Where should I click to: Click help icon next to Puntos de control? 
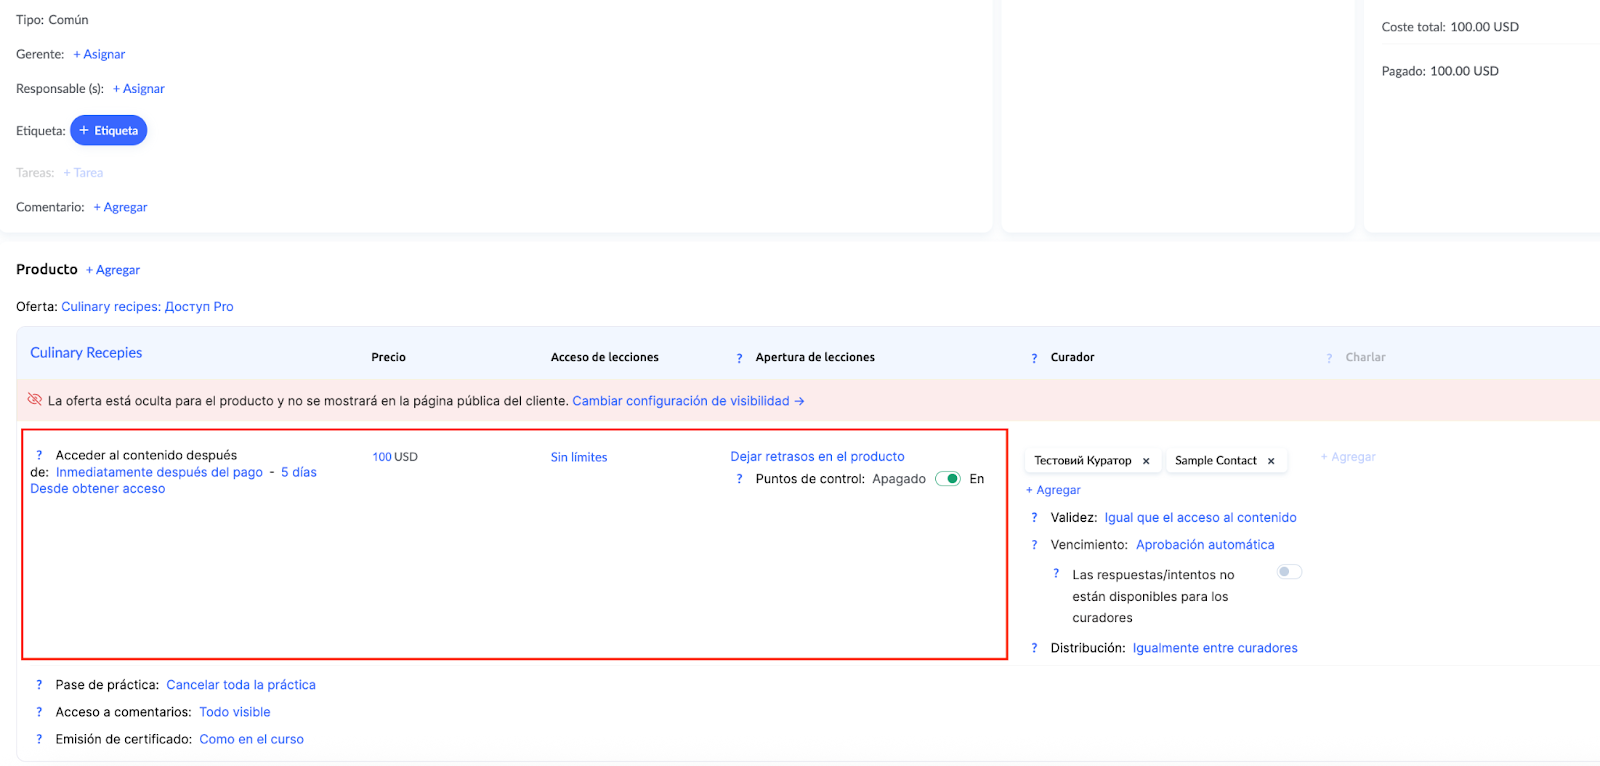click(x=739, y=479)
